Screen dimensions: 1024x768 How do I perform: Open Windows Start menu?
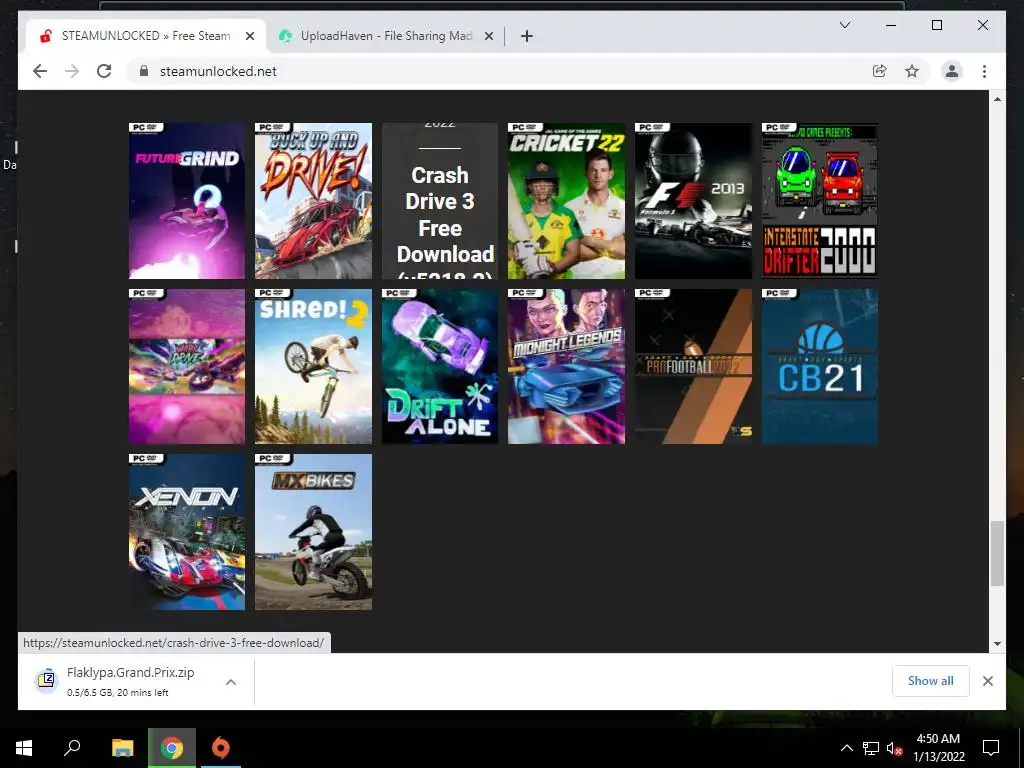(x=24, y=748)
